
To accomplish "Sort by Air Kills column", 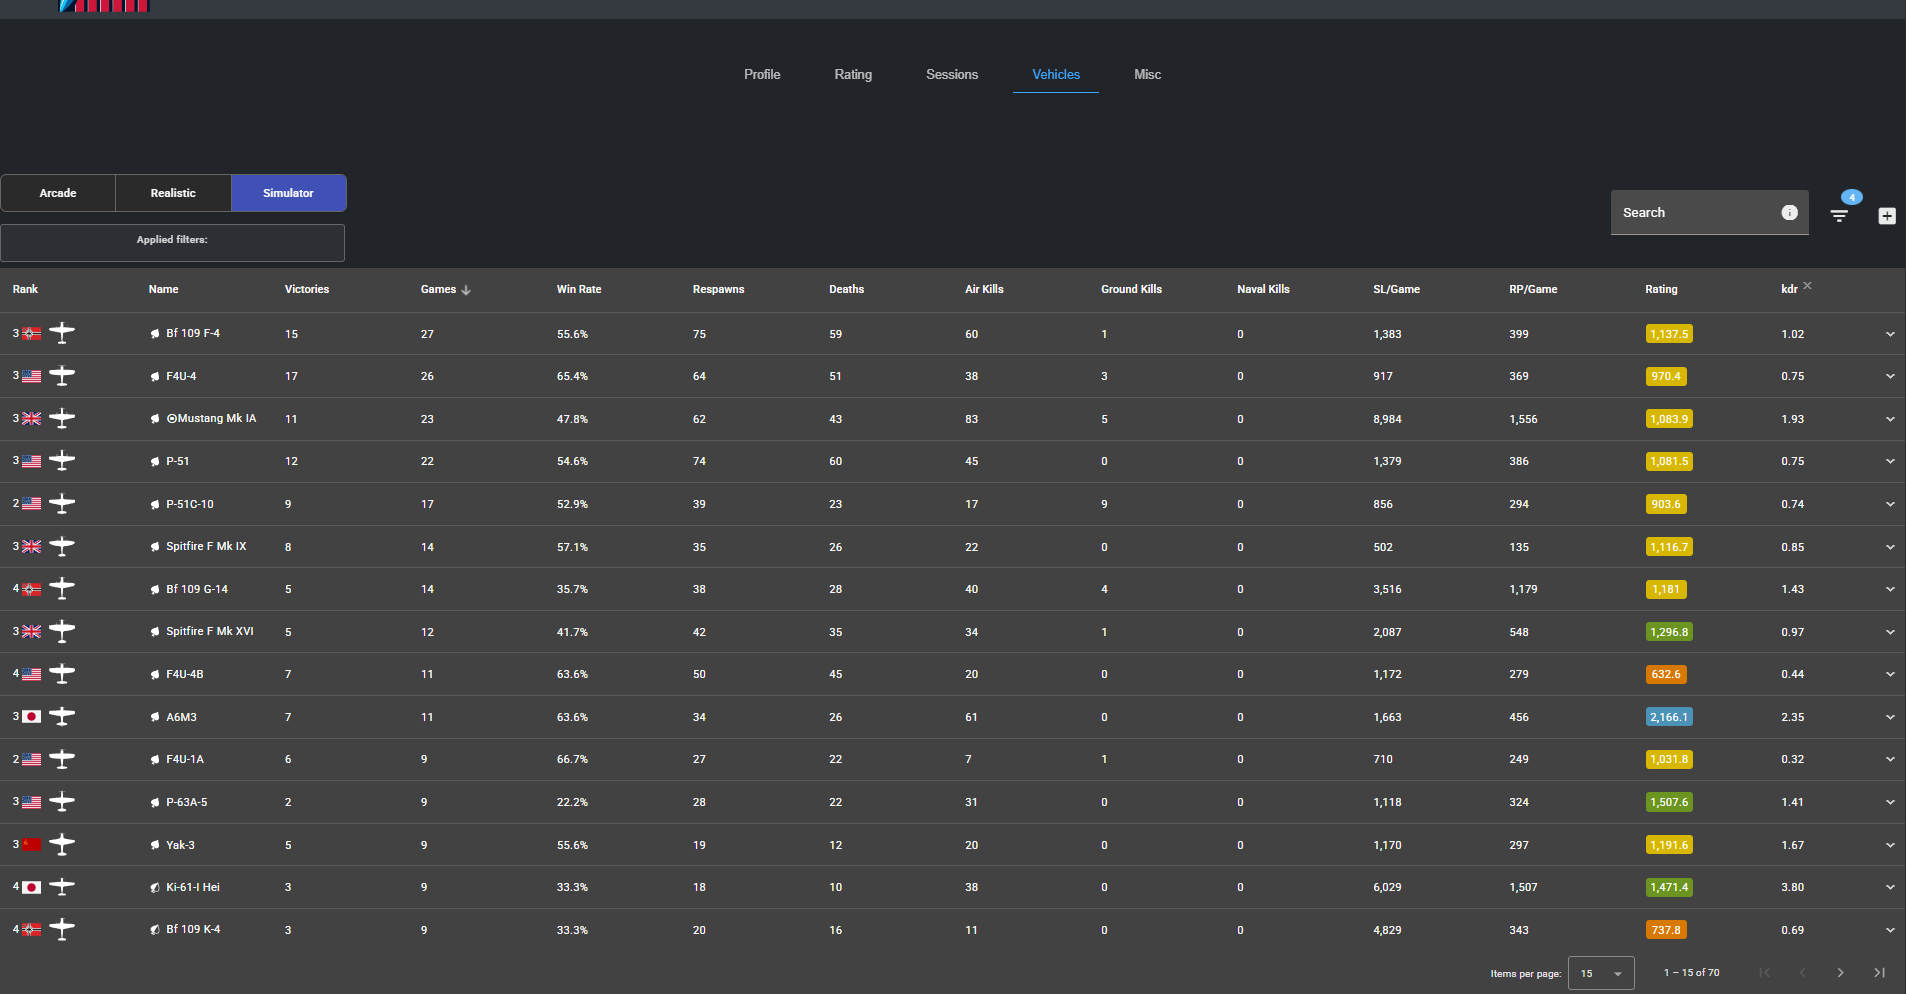I will (984, 289).
